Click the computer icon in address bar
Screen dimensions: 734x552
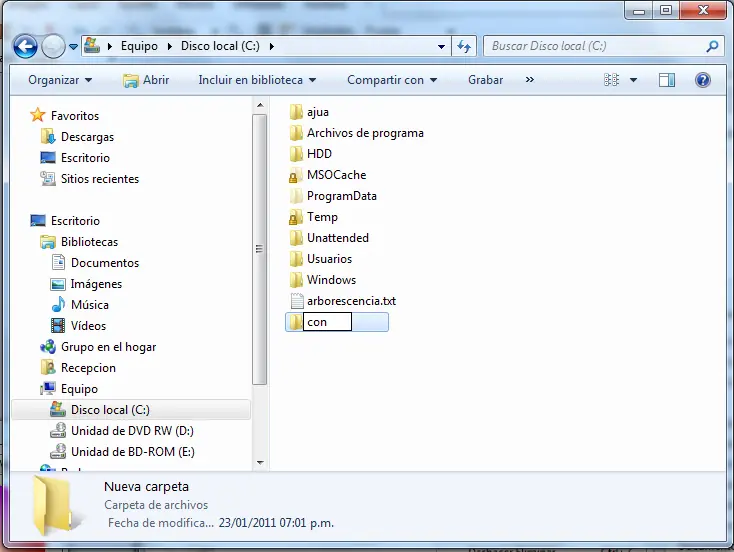pyautogui.click(x=92, y=45)
